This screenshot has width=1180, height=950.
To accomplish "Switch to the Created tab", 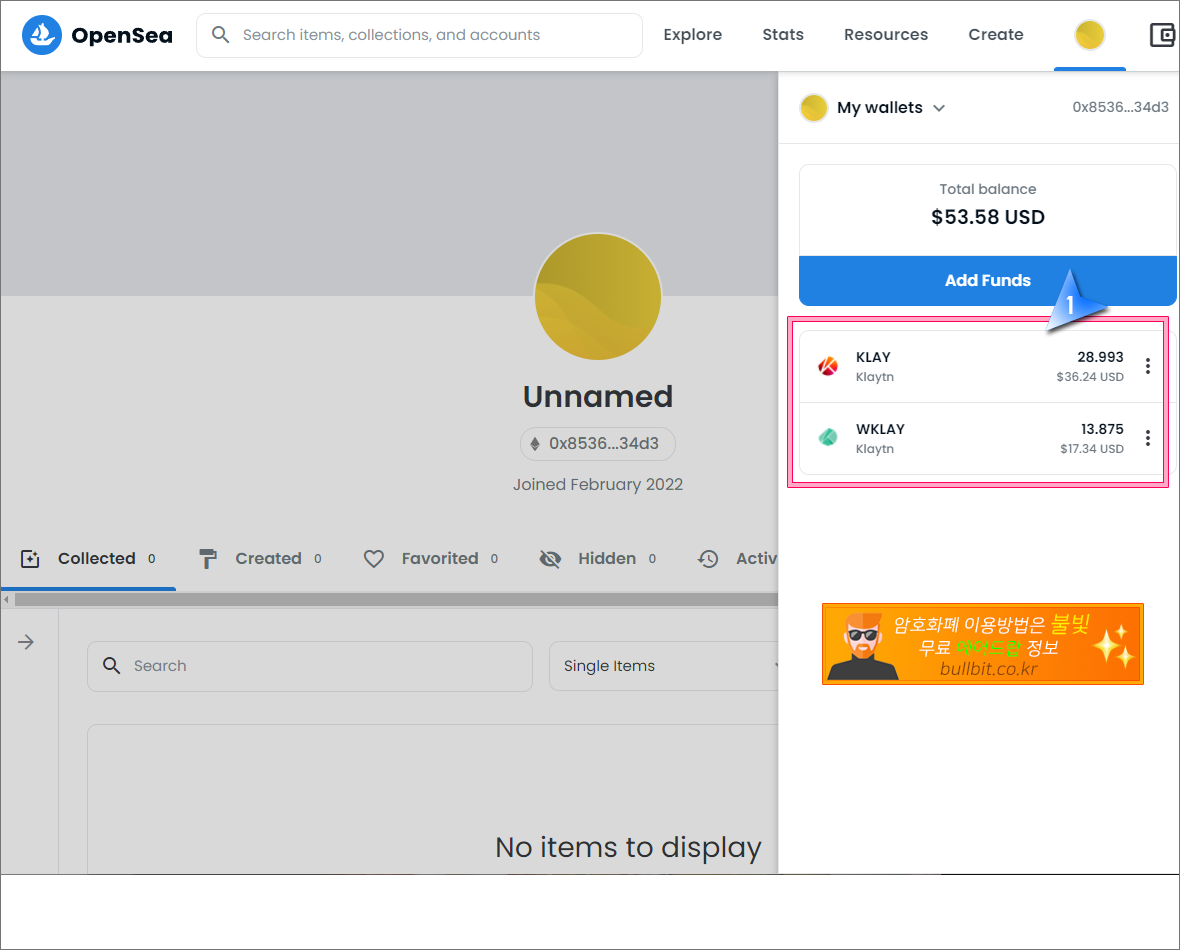I will click(x=260, y=559).
